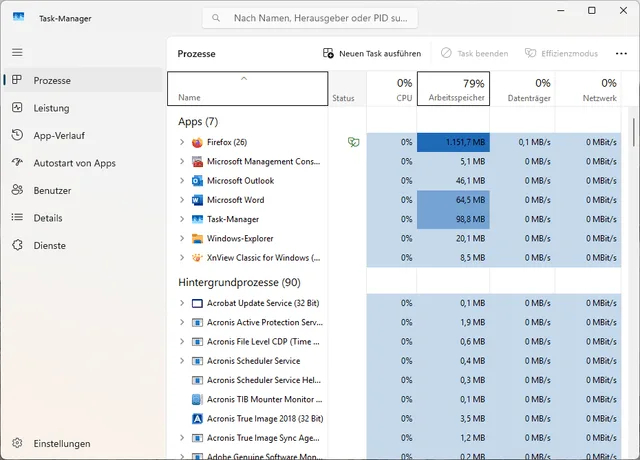Expand the Task-Manager process entry
This screenshot has height=460, width=640.
pos(181,219)
